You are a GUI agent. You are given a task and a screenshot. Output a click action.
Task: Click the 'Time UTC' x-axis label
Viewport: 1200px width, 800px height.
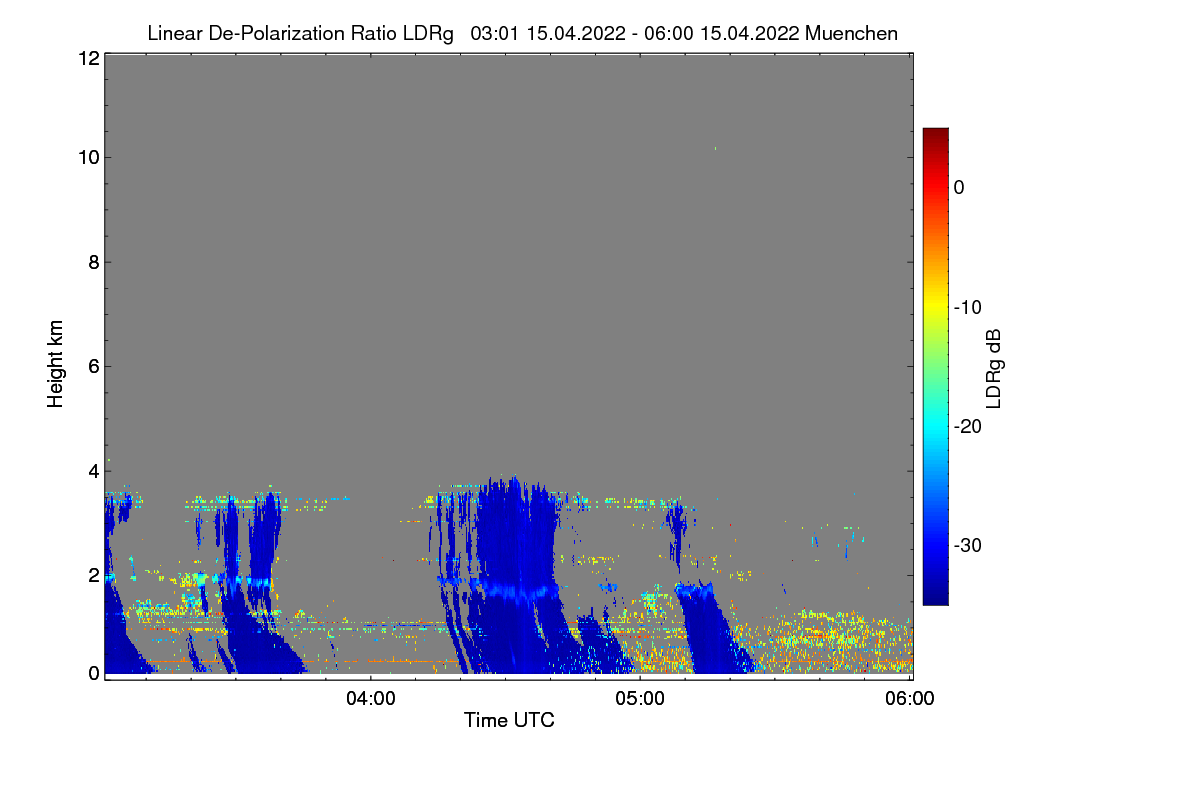[509, 719]
